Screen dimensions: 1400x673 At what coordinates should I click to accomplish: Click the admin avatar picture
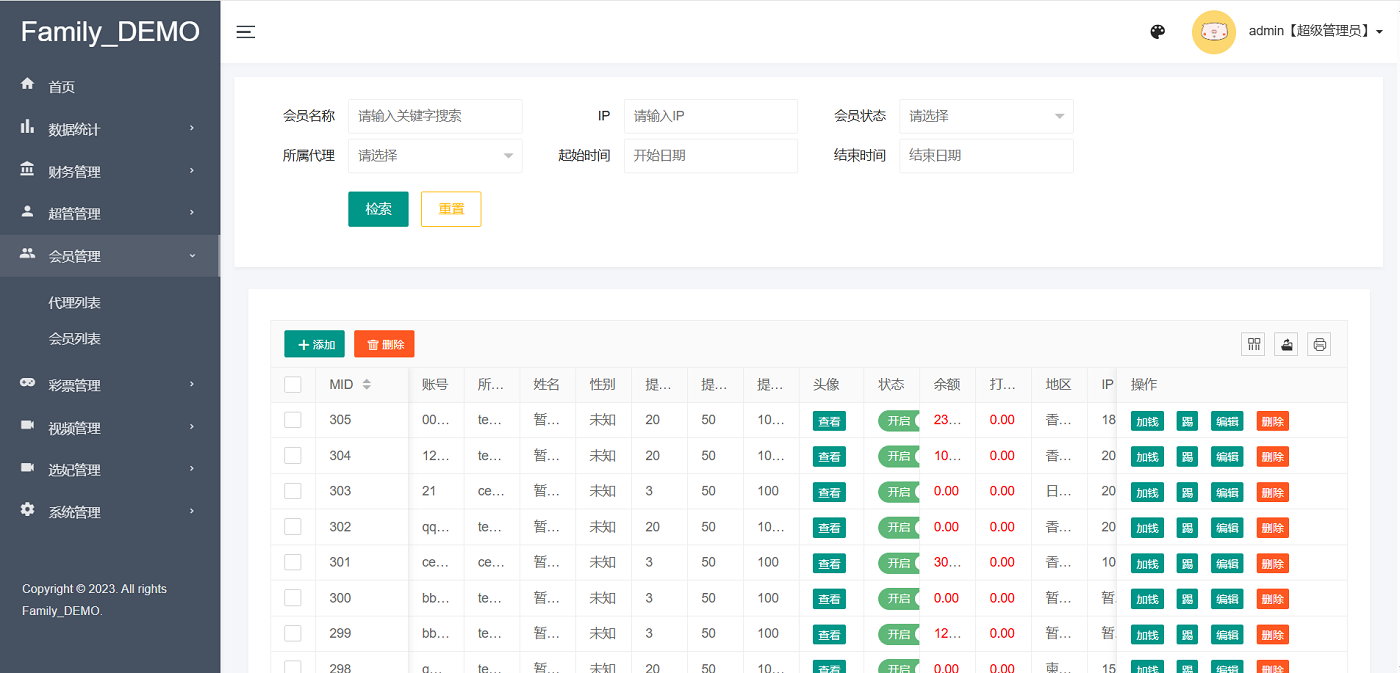click(x=1213, y=32)
